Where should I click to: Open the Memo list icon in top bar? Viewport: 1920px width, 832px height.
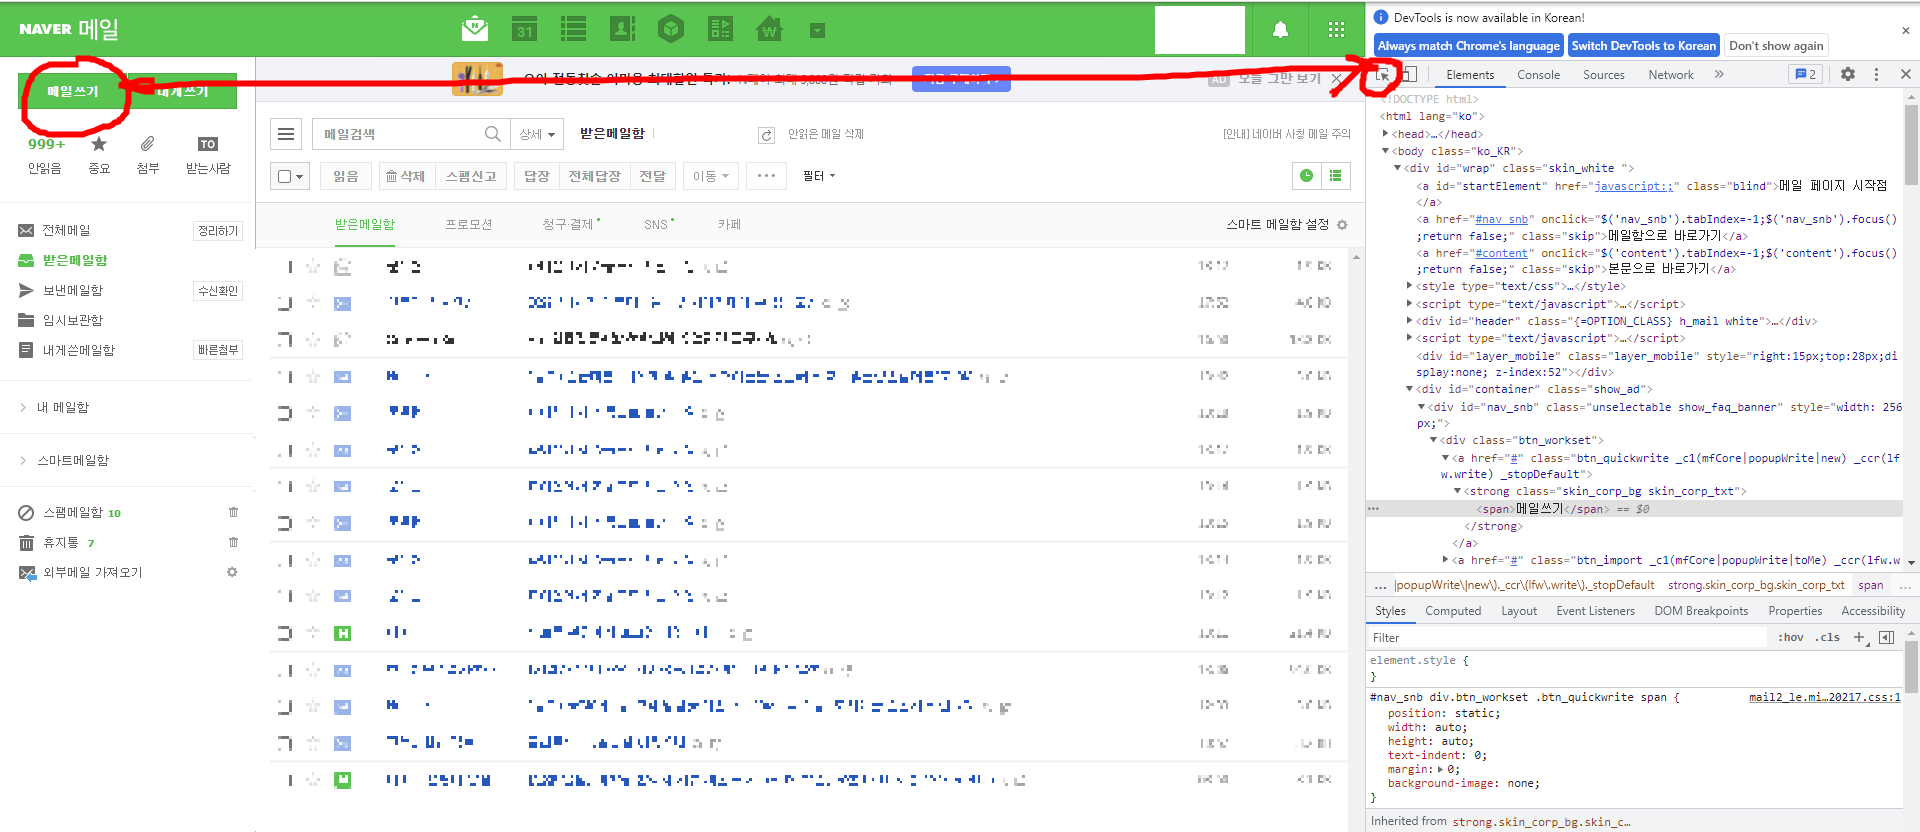573,29
